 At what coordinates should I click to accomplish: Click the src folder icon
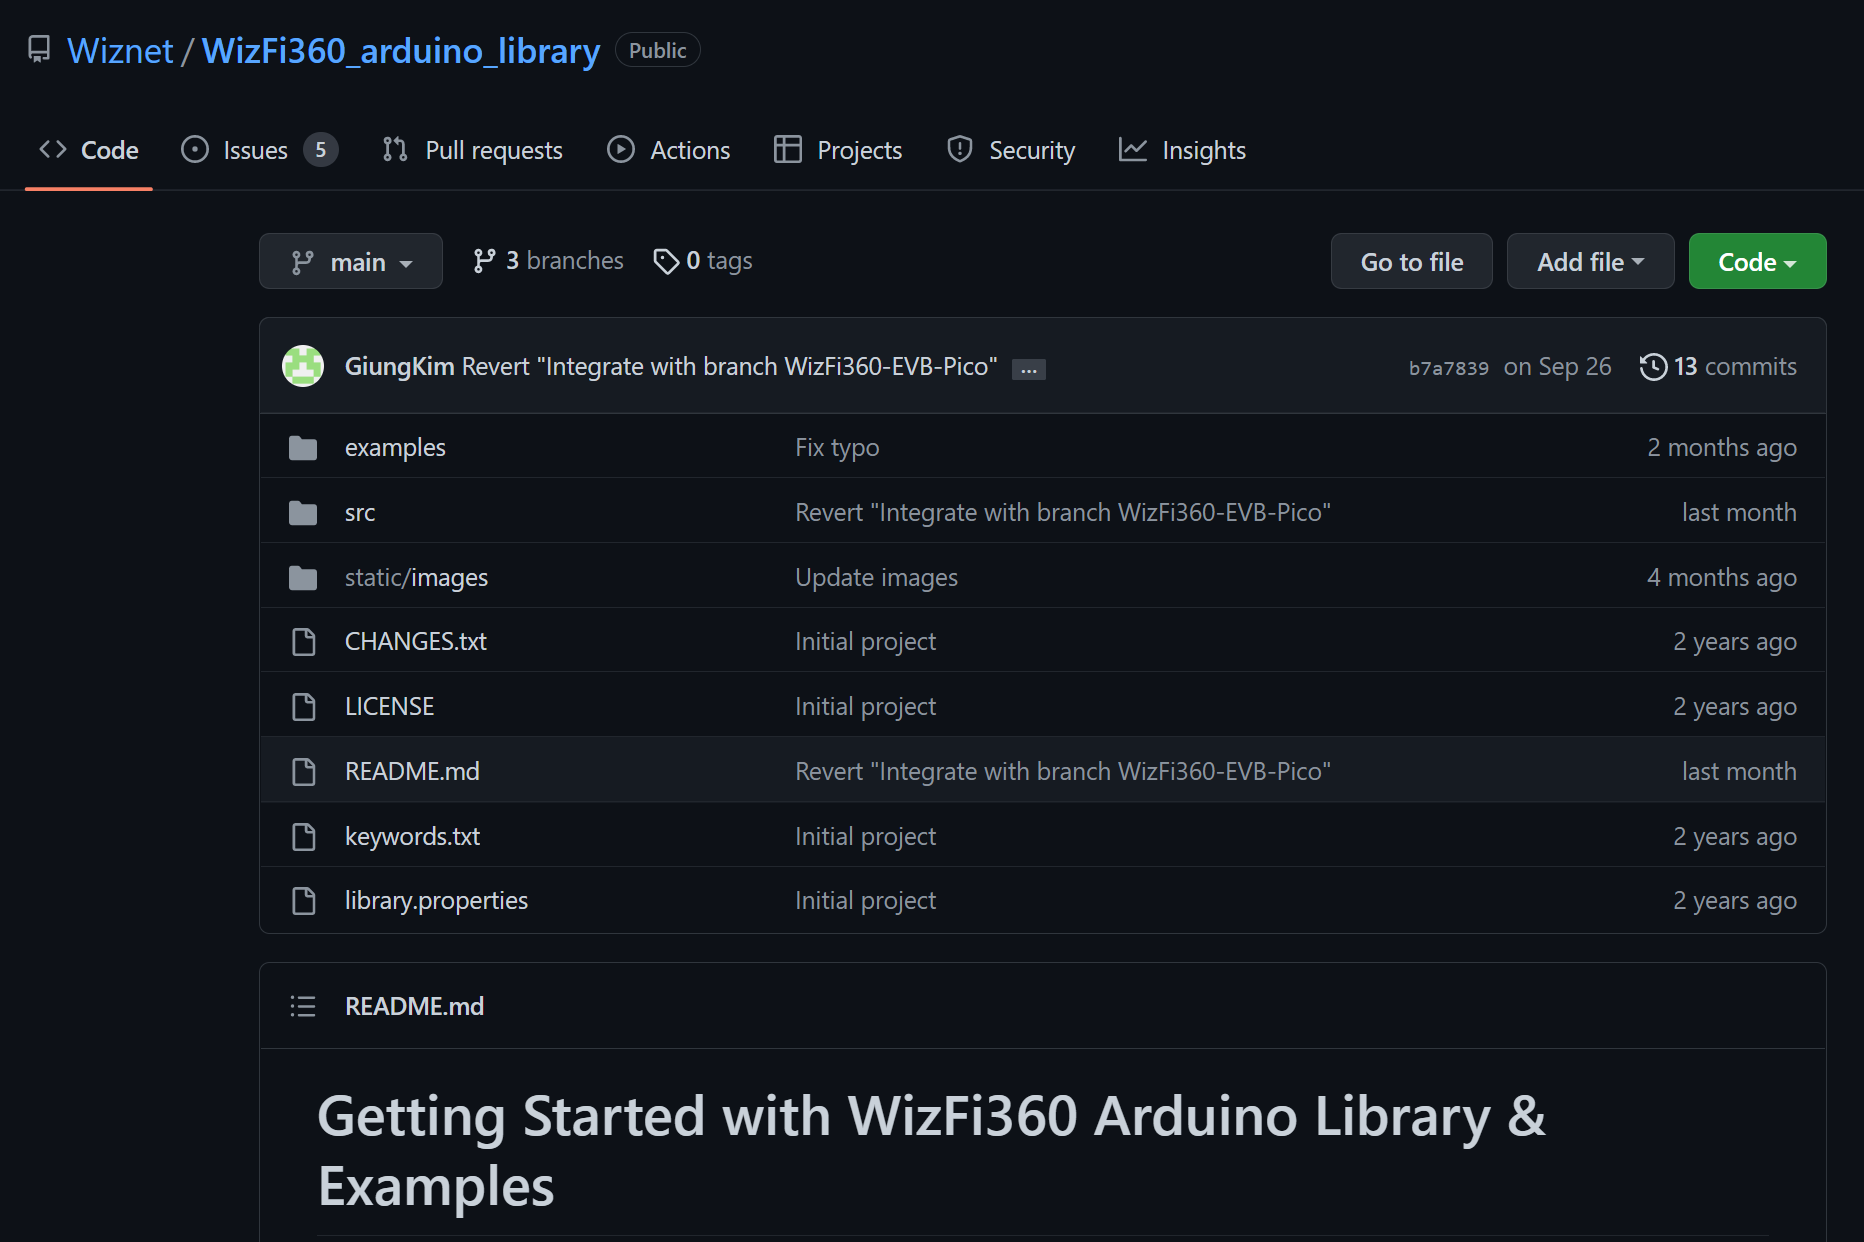pos(303,513)
